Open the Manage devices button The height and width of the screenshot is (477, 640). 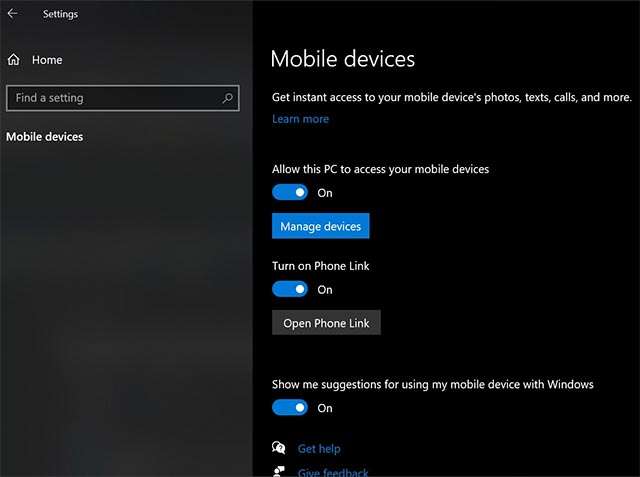click(x=320, y=226)
